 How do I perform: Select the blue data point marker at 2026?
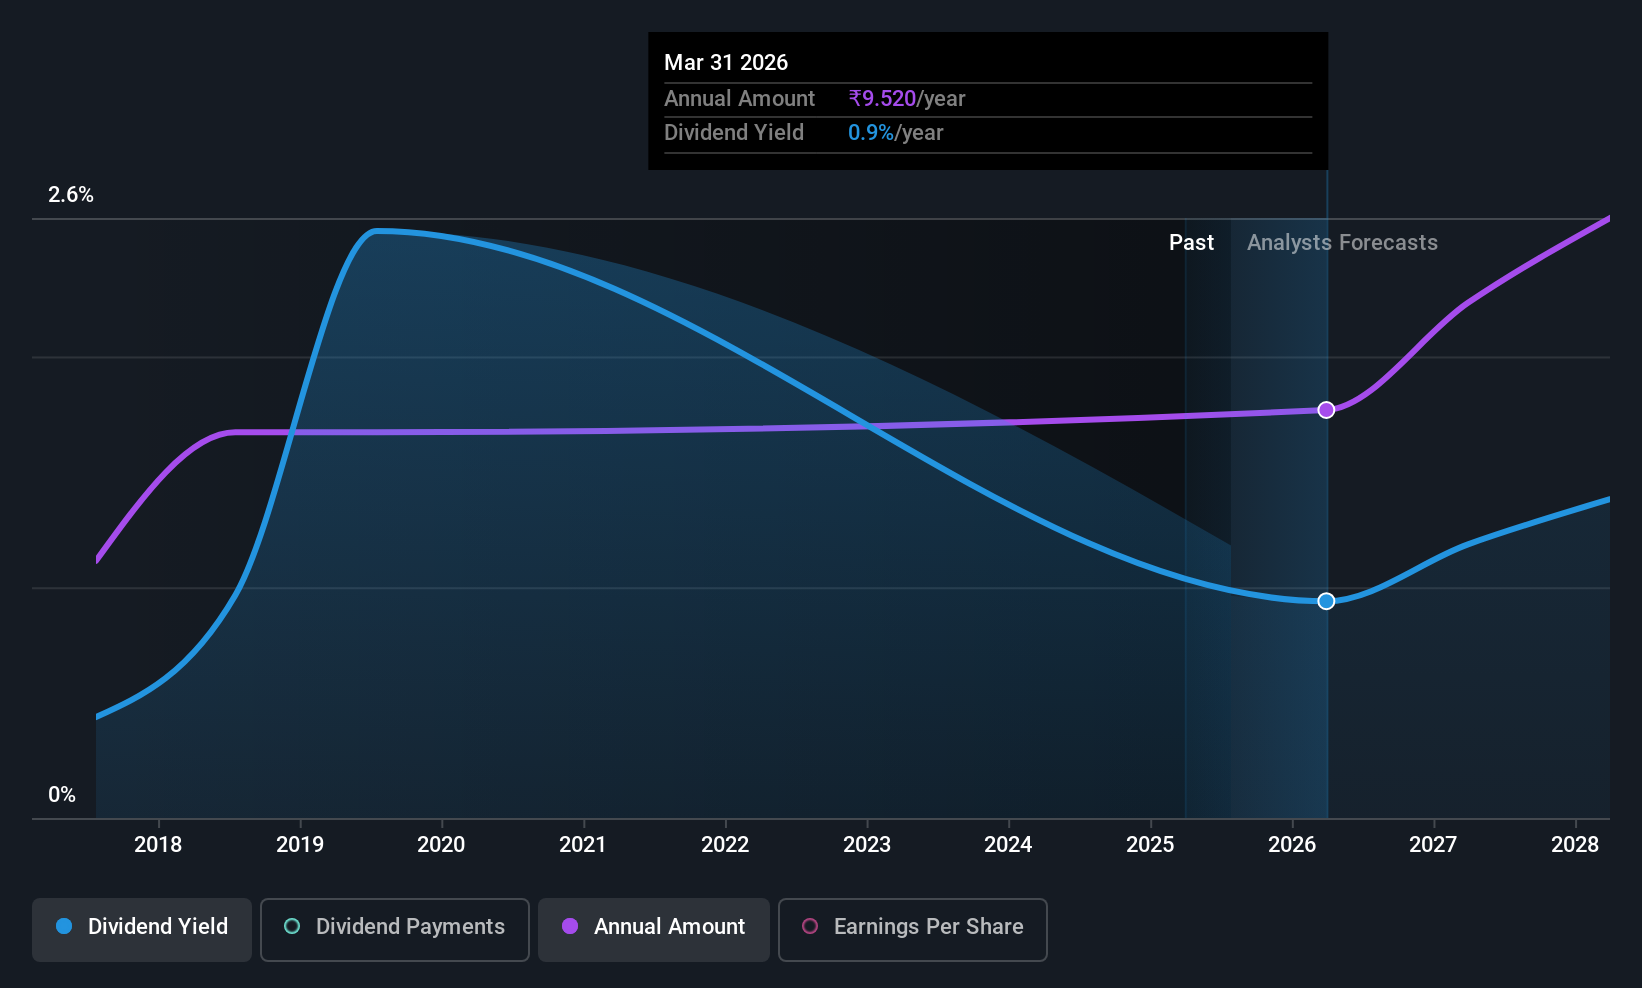coord(1326,601)
